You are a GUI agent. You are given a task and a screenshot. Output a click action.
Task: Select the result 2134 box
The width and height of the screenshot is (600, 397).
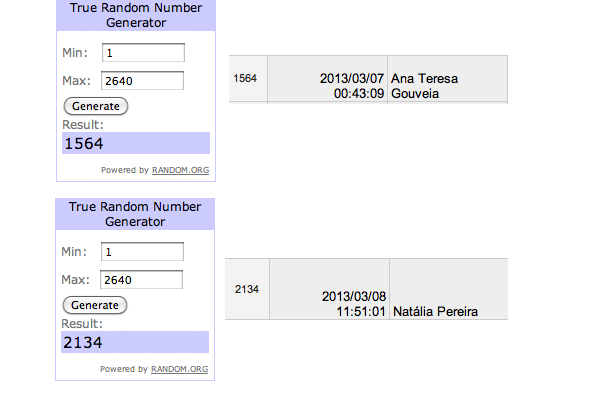(x=135, y=342)
